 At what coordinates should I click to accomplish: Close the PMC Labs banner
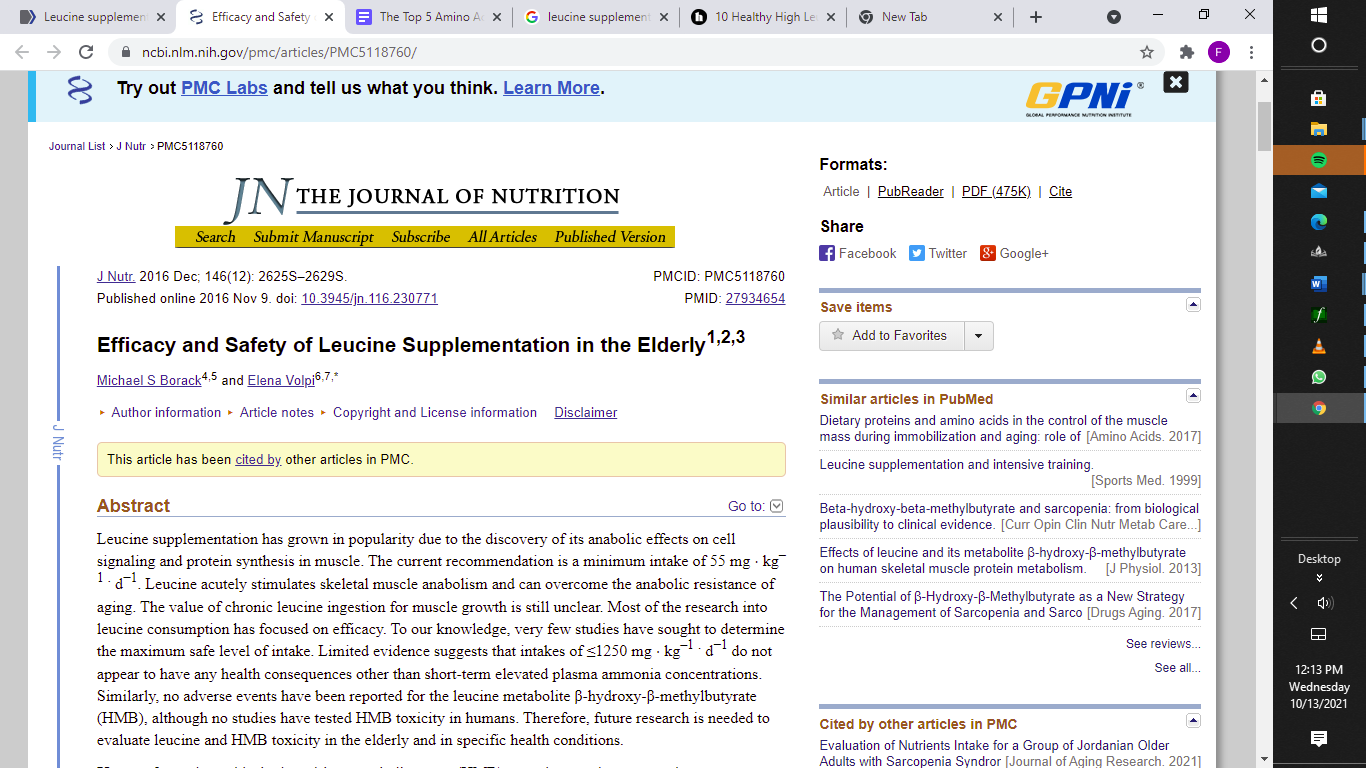pos(1176,82)
